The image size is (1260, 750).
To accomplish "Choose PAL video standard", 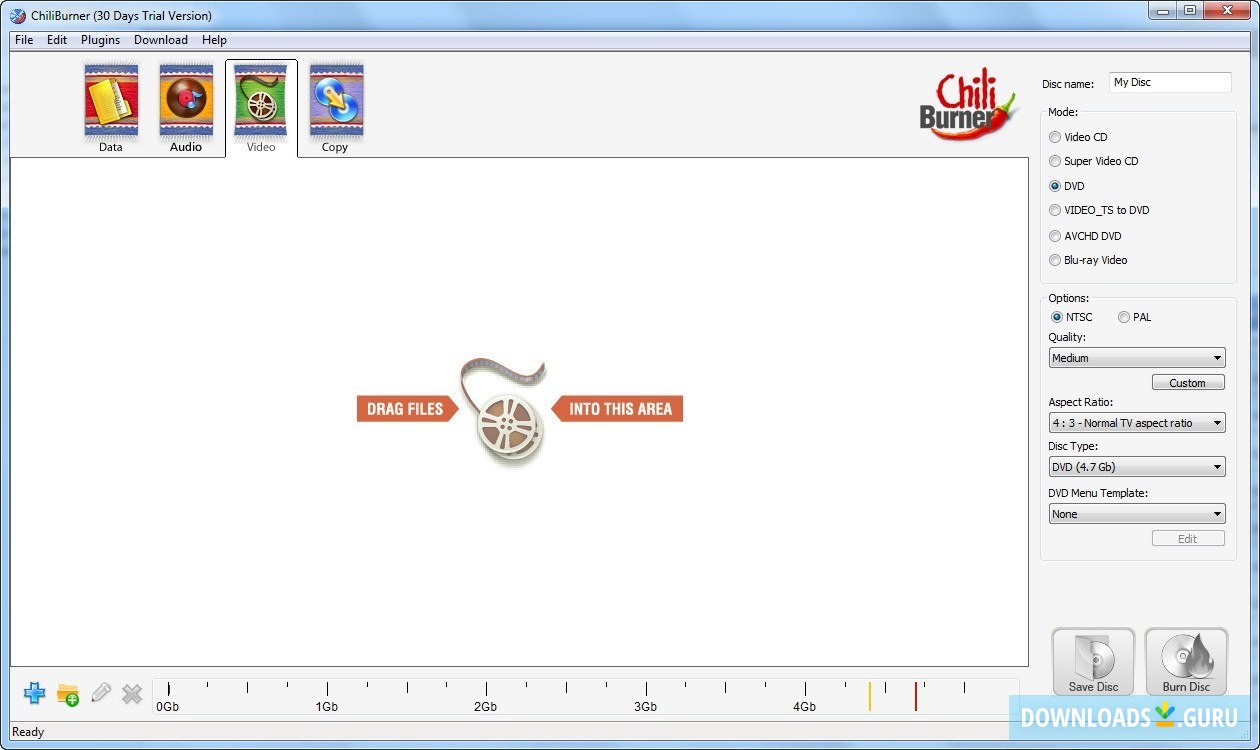I will coord(1134,317).
